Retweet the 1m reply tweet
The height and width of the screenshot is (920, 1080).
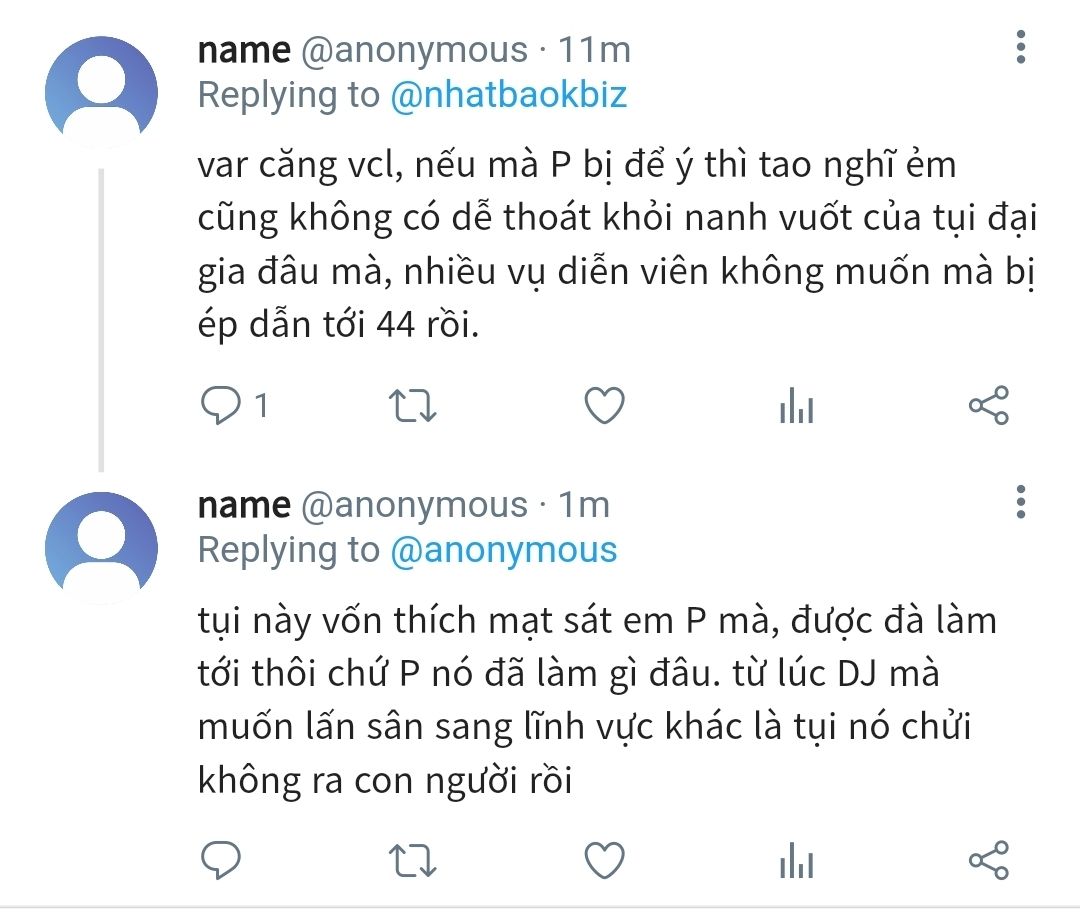pyautogui.click(x=413, y=861)
